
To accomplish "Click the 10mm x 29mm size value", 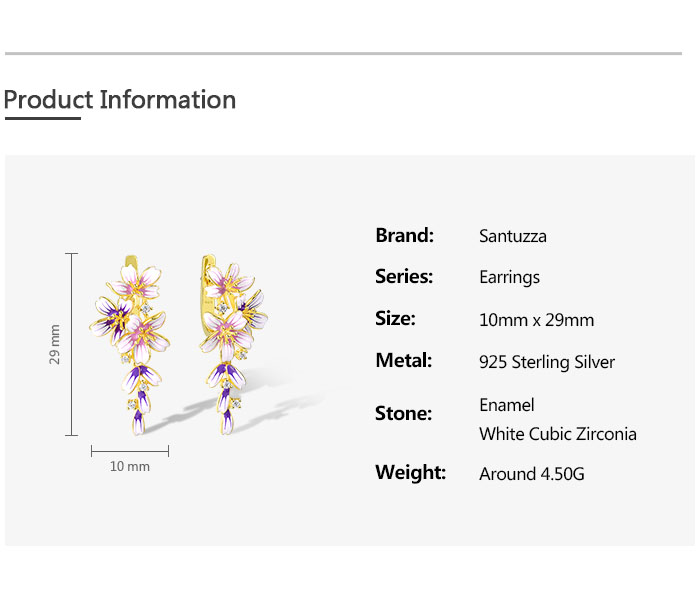I will pyautogui.click(x=537, y=320).
